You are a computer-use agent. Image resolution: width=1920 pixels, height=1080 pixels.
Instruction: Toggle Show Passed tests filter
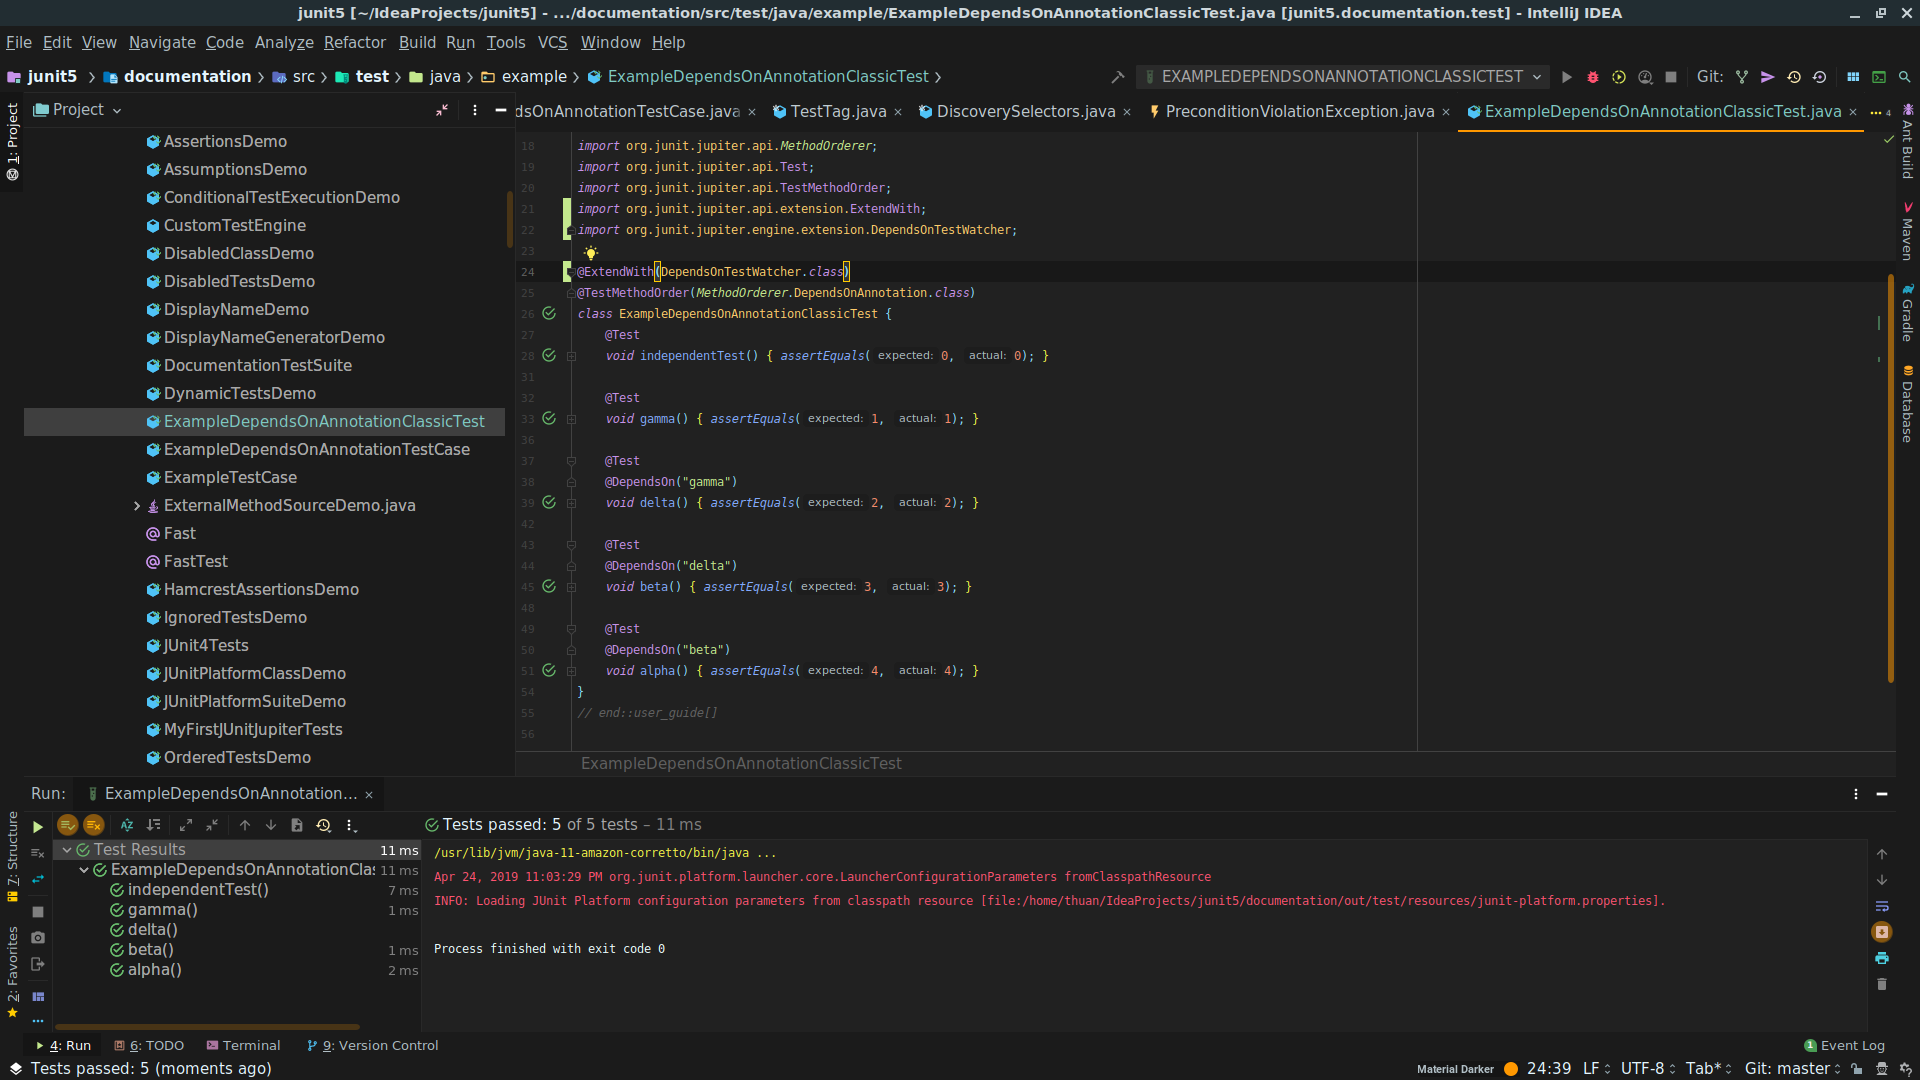[x=68, y=825]
